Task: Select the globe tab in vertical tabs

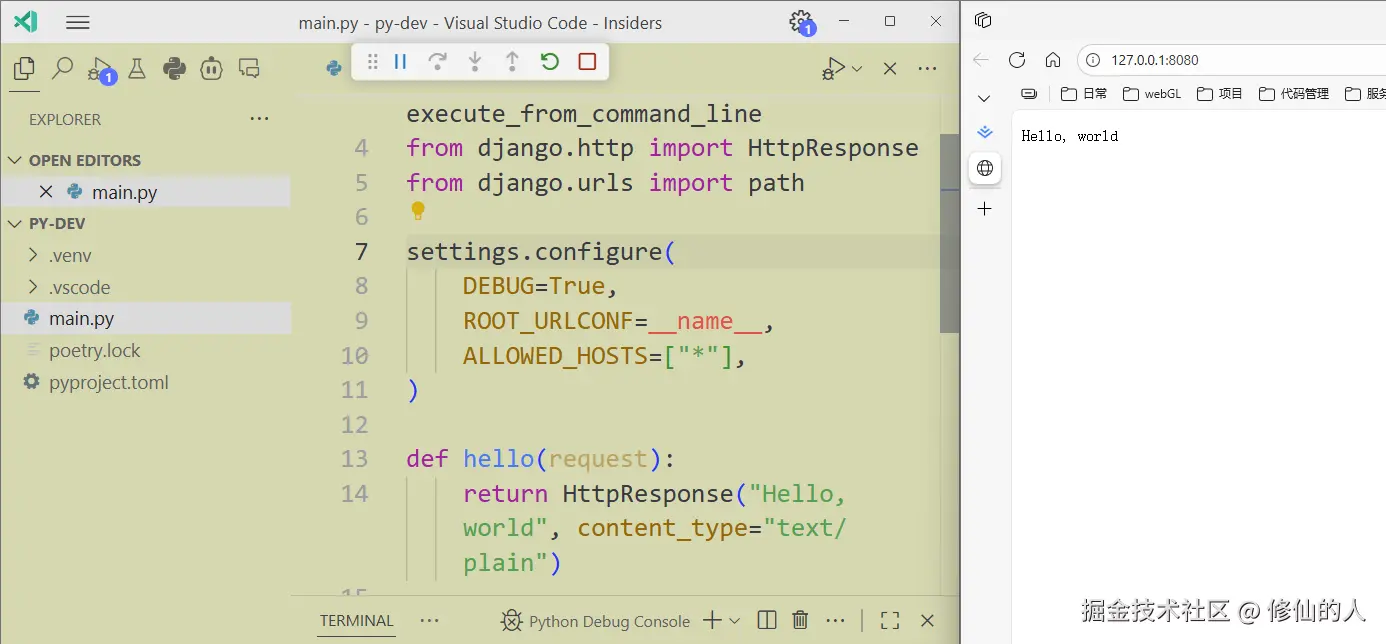Action: (x=985, y=168)
